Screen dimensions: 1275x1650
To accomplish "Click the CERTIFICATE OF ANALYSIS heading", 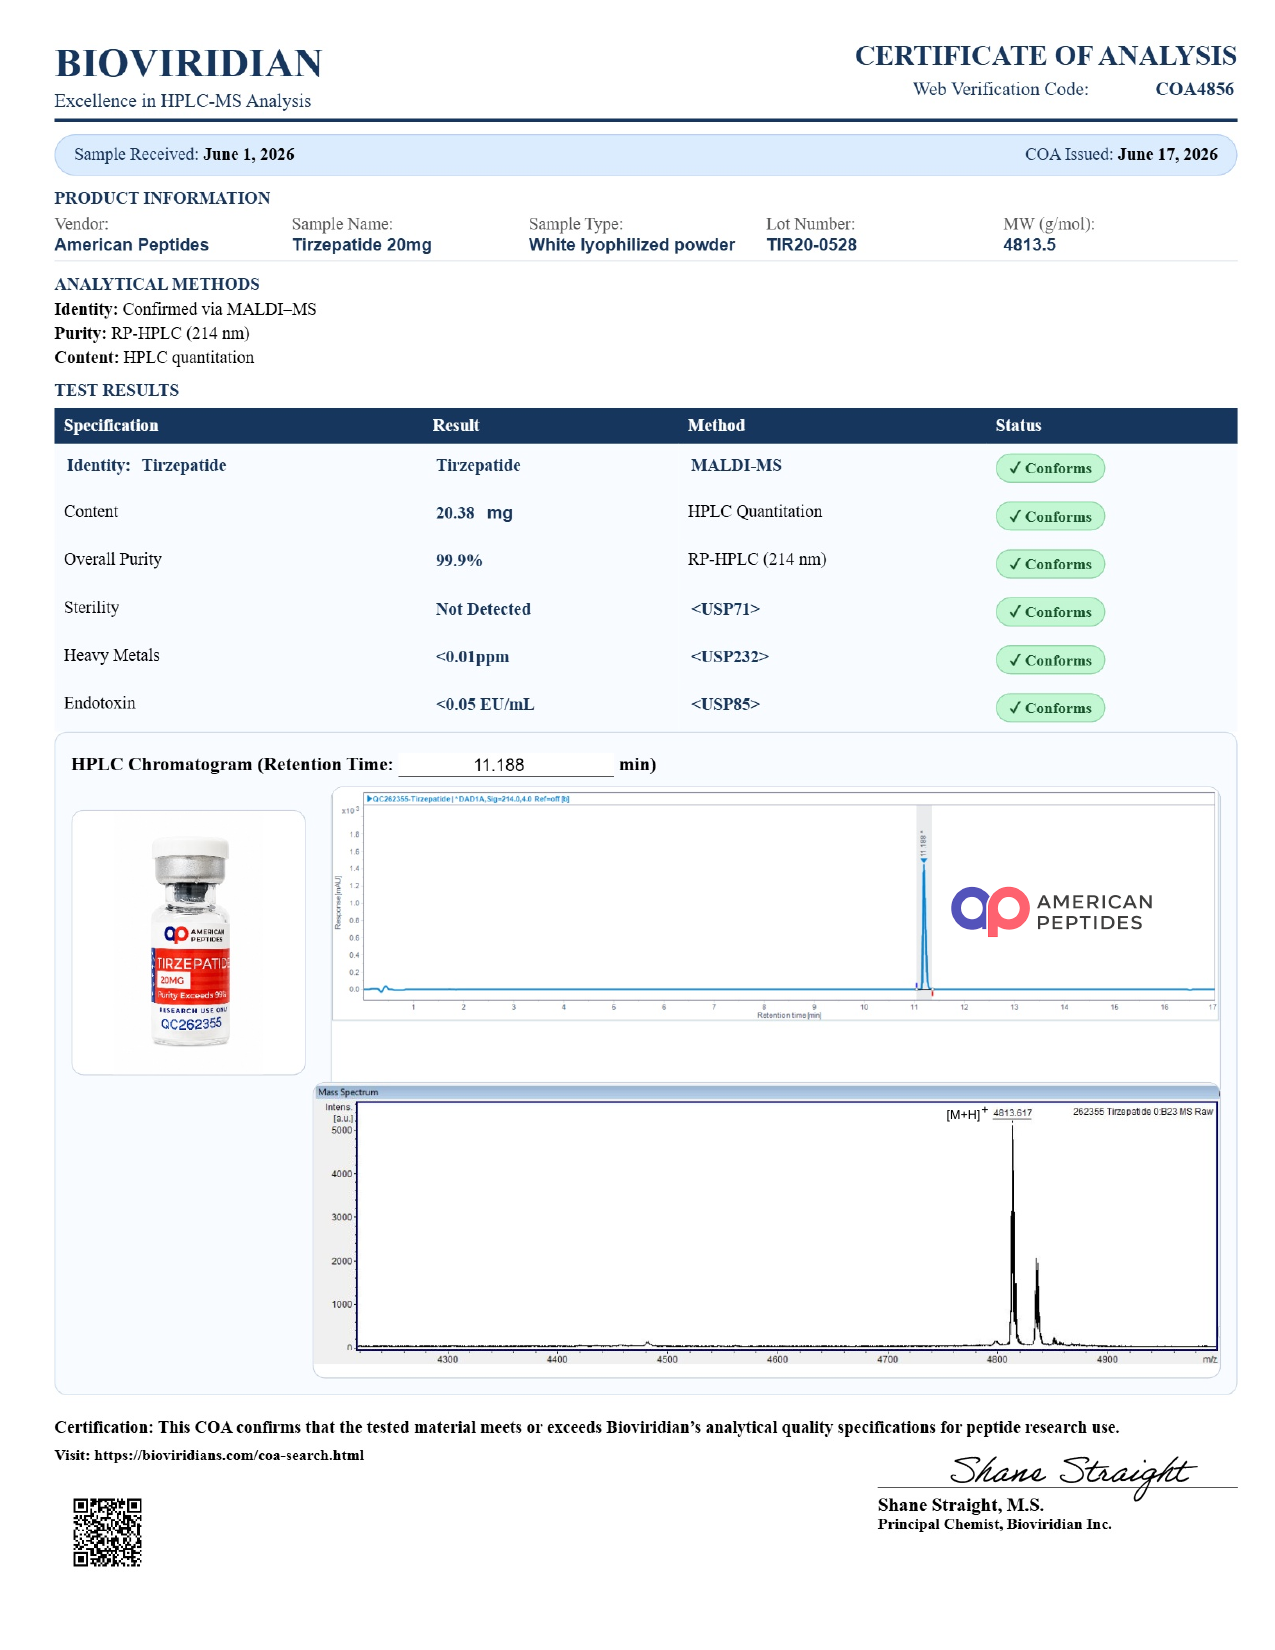I will (x=1045, y=56).
